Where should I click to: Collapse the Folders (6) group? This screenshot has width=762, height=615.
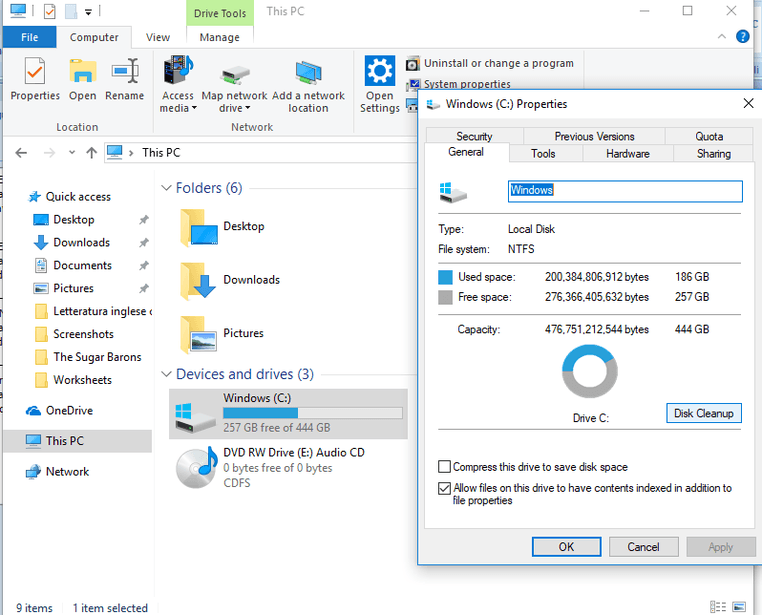pyautogui.click(x=166, y=188)
